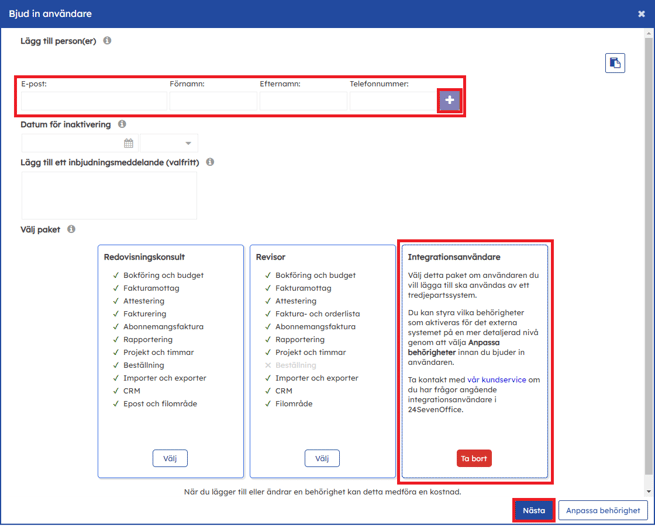Click the invitation message text area

coord(109,195)
